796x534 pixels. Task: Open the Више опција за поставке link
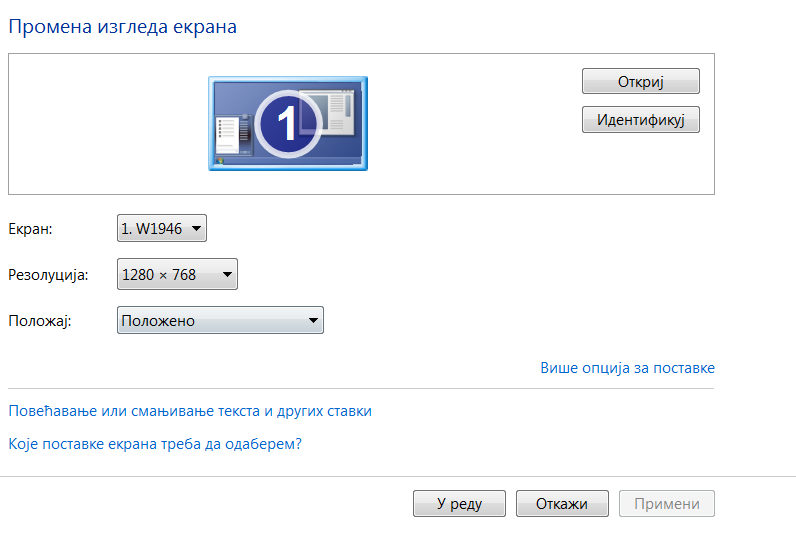pyautogui.click(x=627, y=368)
